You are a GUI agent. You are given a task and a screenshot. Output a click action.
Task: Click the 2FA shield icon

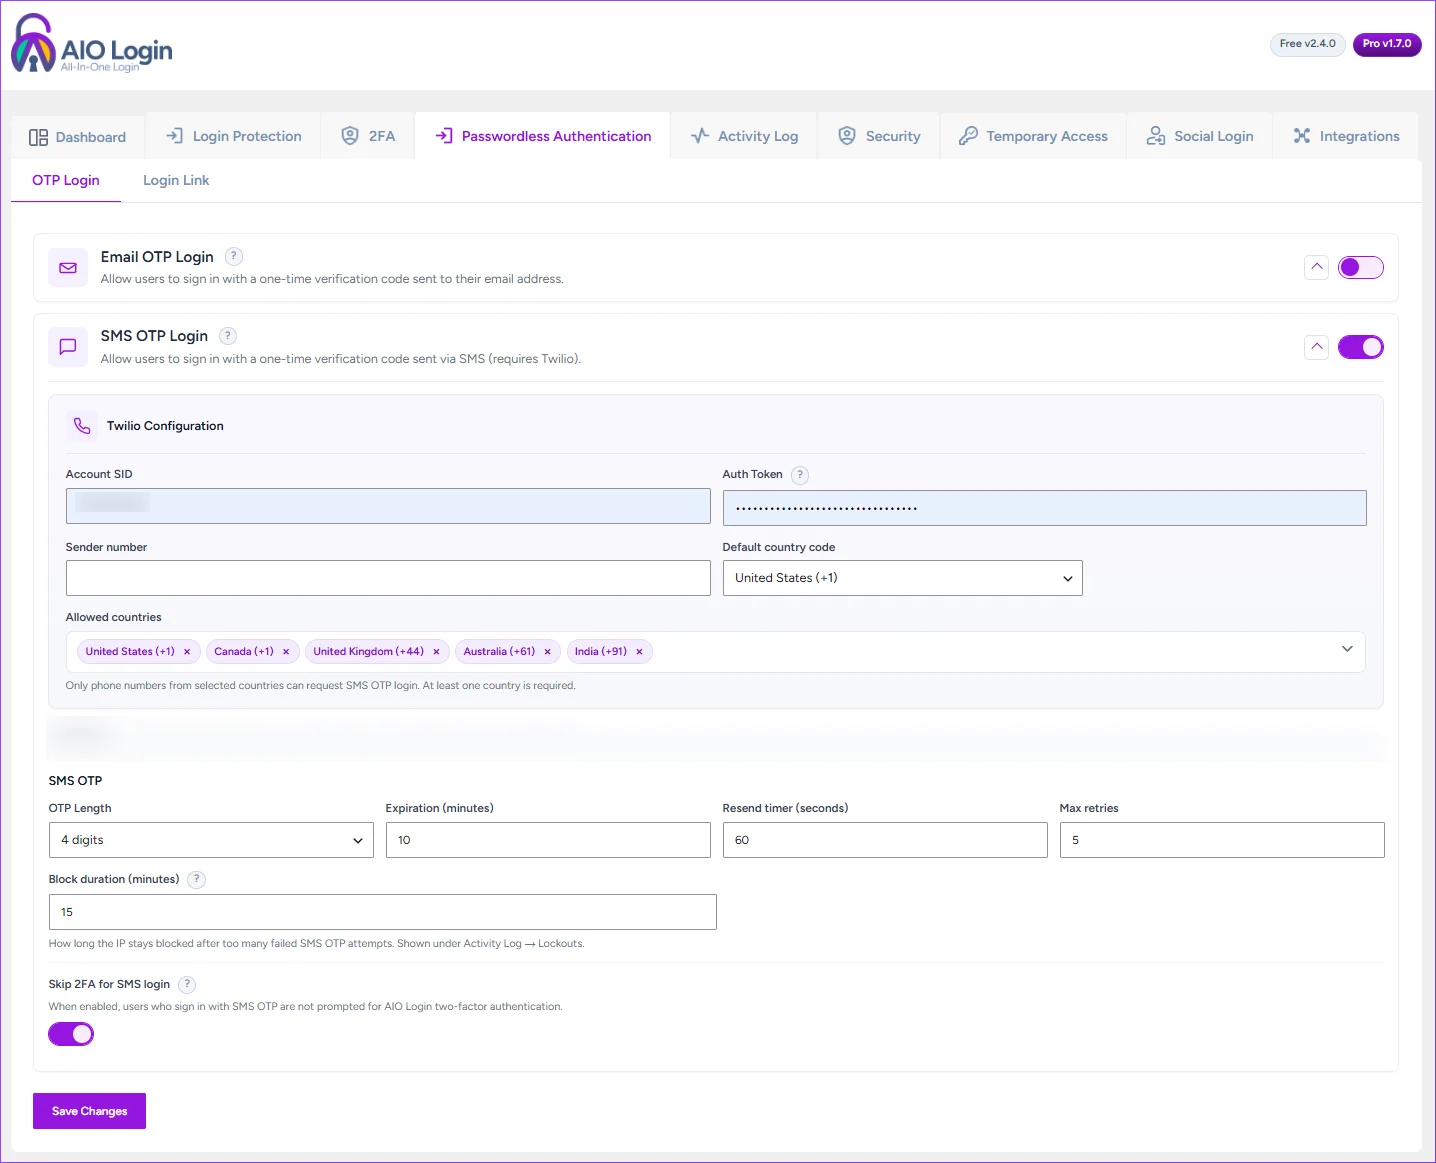coord(350,136)
